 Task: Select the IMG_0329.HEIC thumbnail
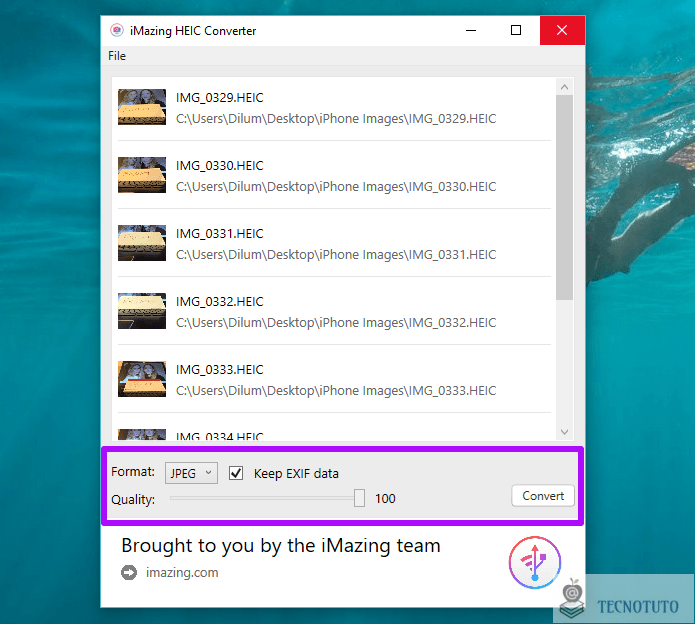point(142,107)
